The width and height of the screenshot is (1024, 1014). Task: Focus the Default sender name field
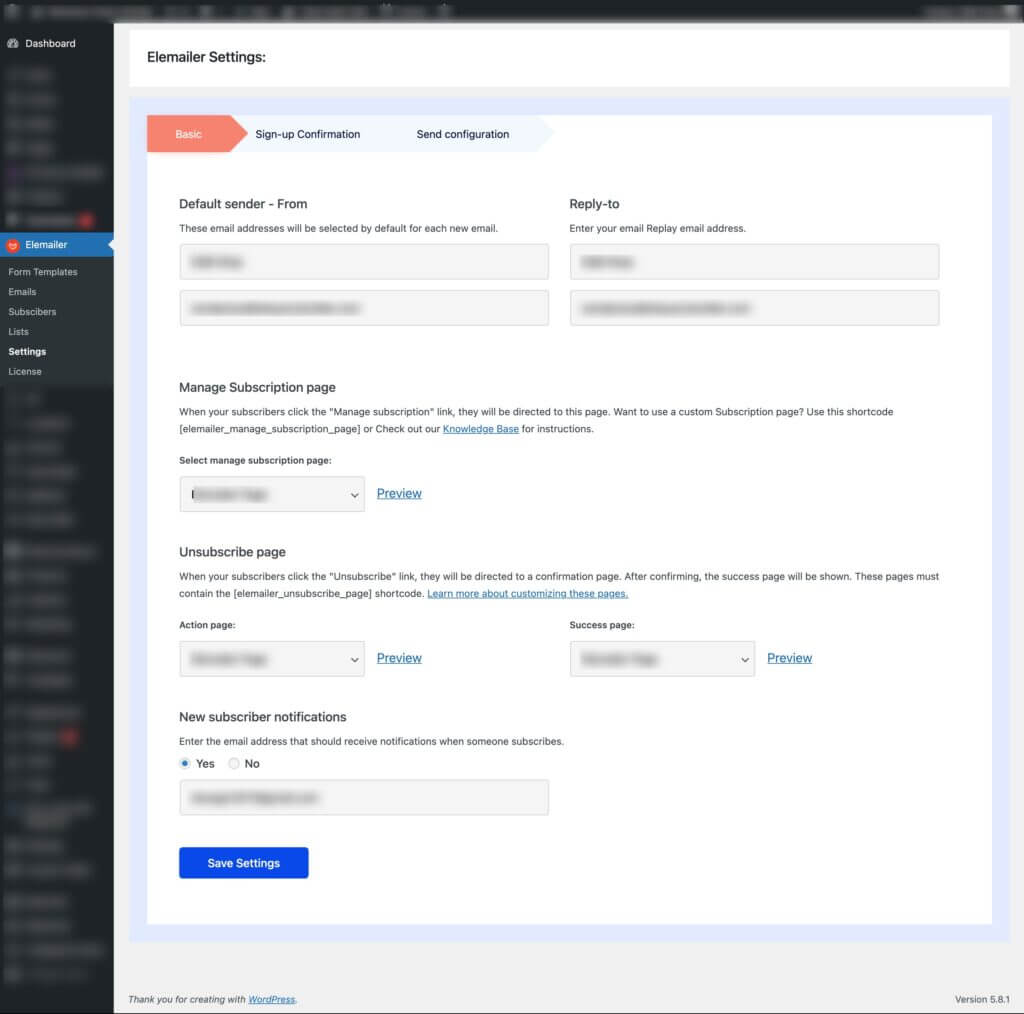tap(364, 262)
